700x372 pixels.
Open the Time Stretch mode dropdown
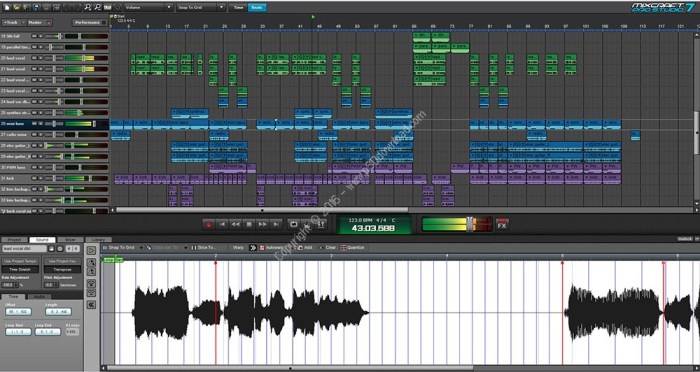click(x=21, y=270)
